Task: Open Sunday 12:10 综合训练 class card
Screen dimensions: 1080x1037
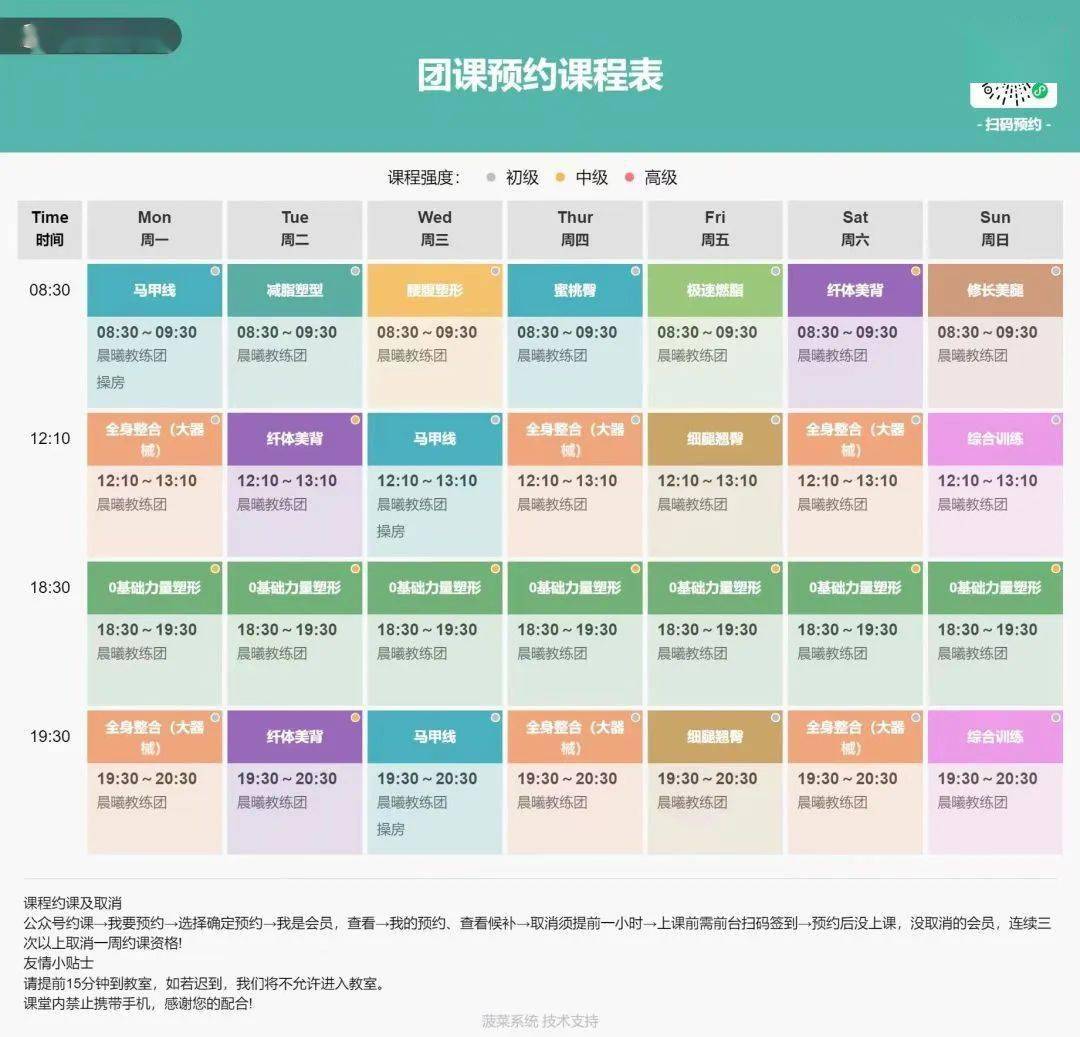Action: point(995,485)
